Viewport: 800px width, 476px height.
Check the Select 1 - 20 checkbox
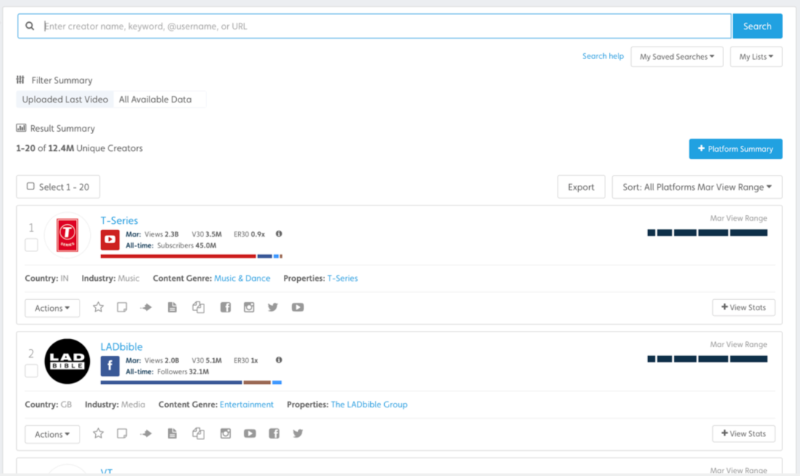[x=31, y=186]
